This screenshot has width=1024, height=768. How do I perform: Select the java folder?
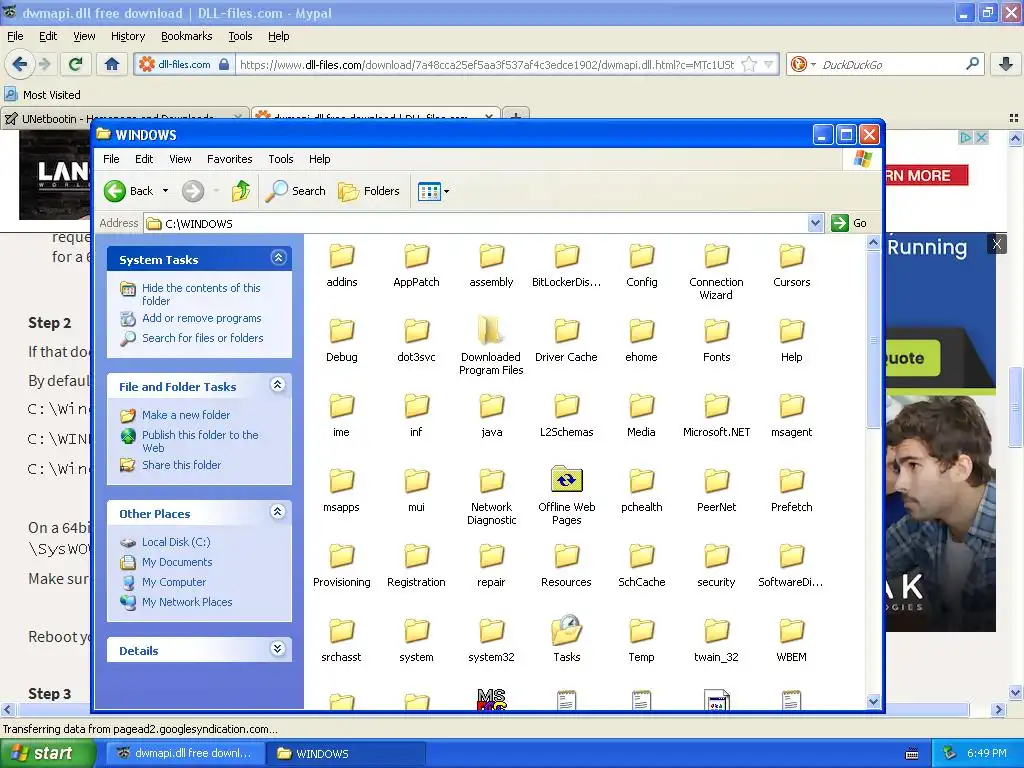[x=491, y=415]
